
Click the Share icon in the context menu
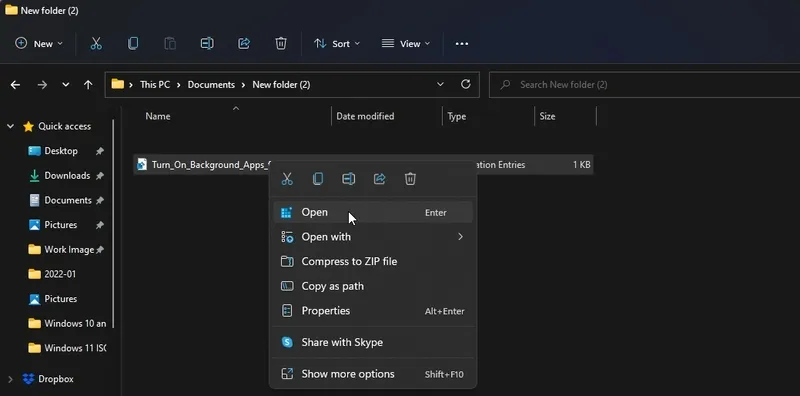coord(380,179)
